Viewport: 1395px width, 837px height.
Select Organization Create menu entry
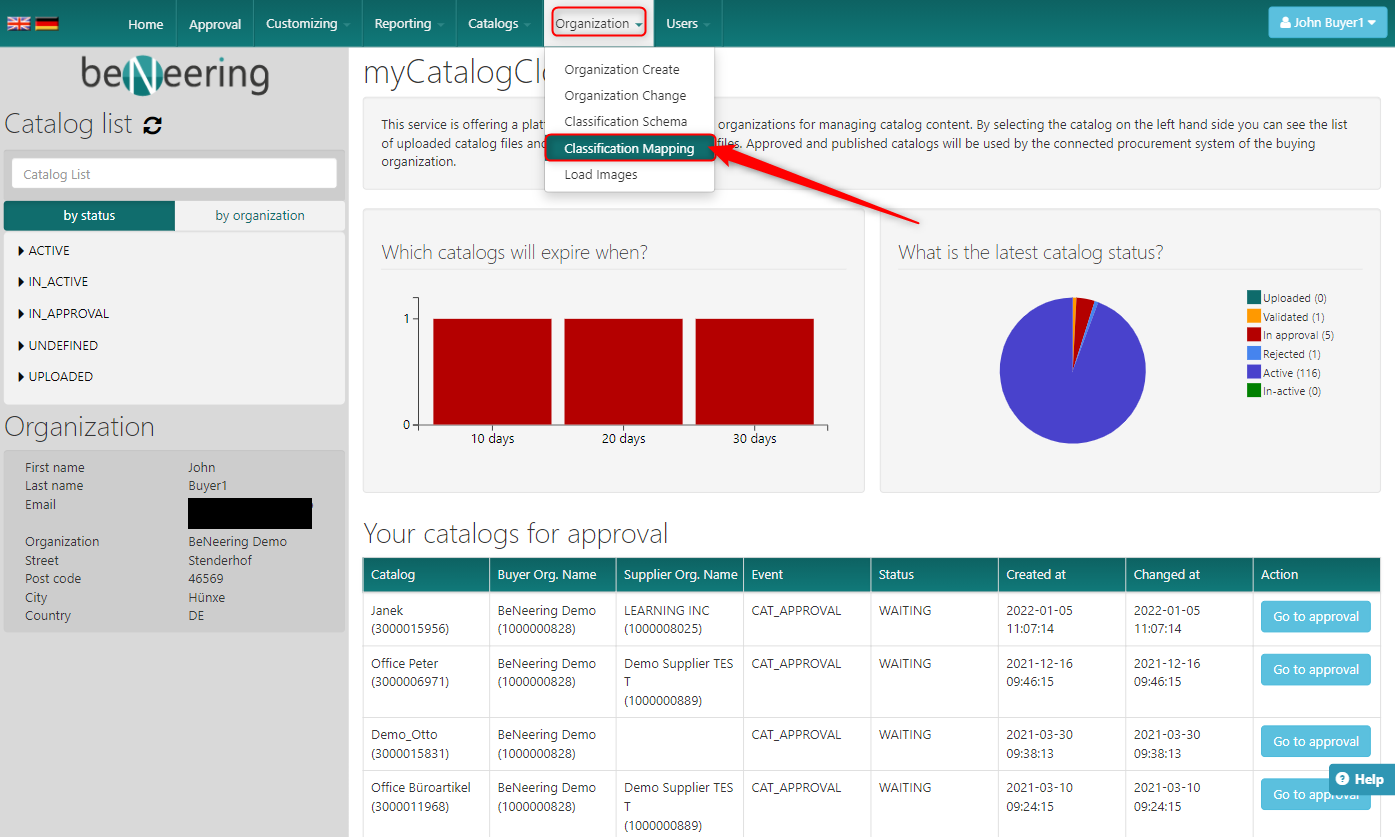pyautogui.click(x=621, y=70)
